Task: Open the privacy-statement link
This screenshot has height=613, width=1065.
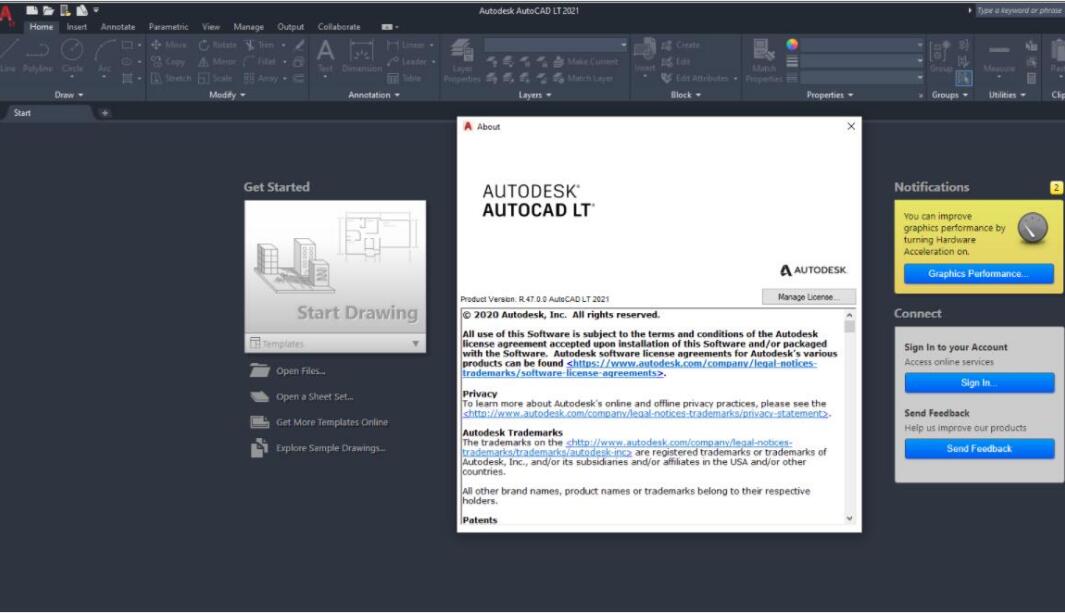Action: click(x=645, y=413)
